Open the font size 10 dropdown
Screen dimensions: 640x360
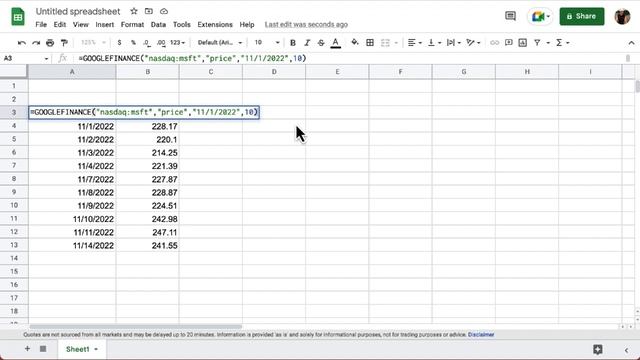(x=267, y=42)
